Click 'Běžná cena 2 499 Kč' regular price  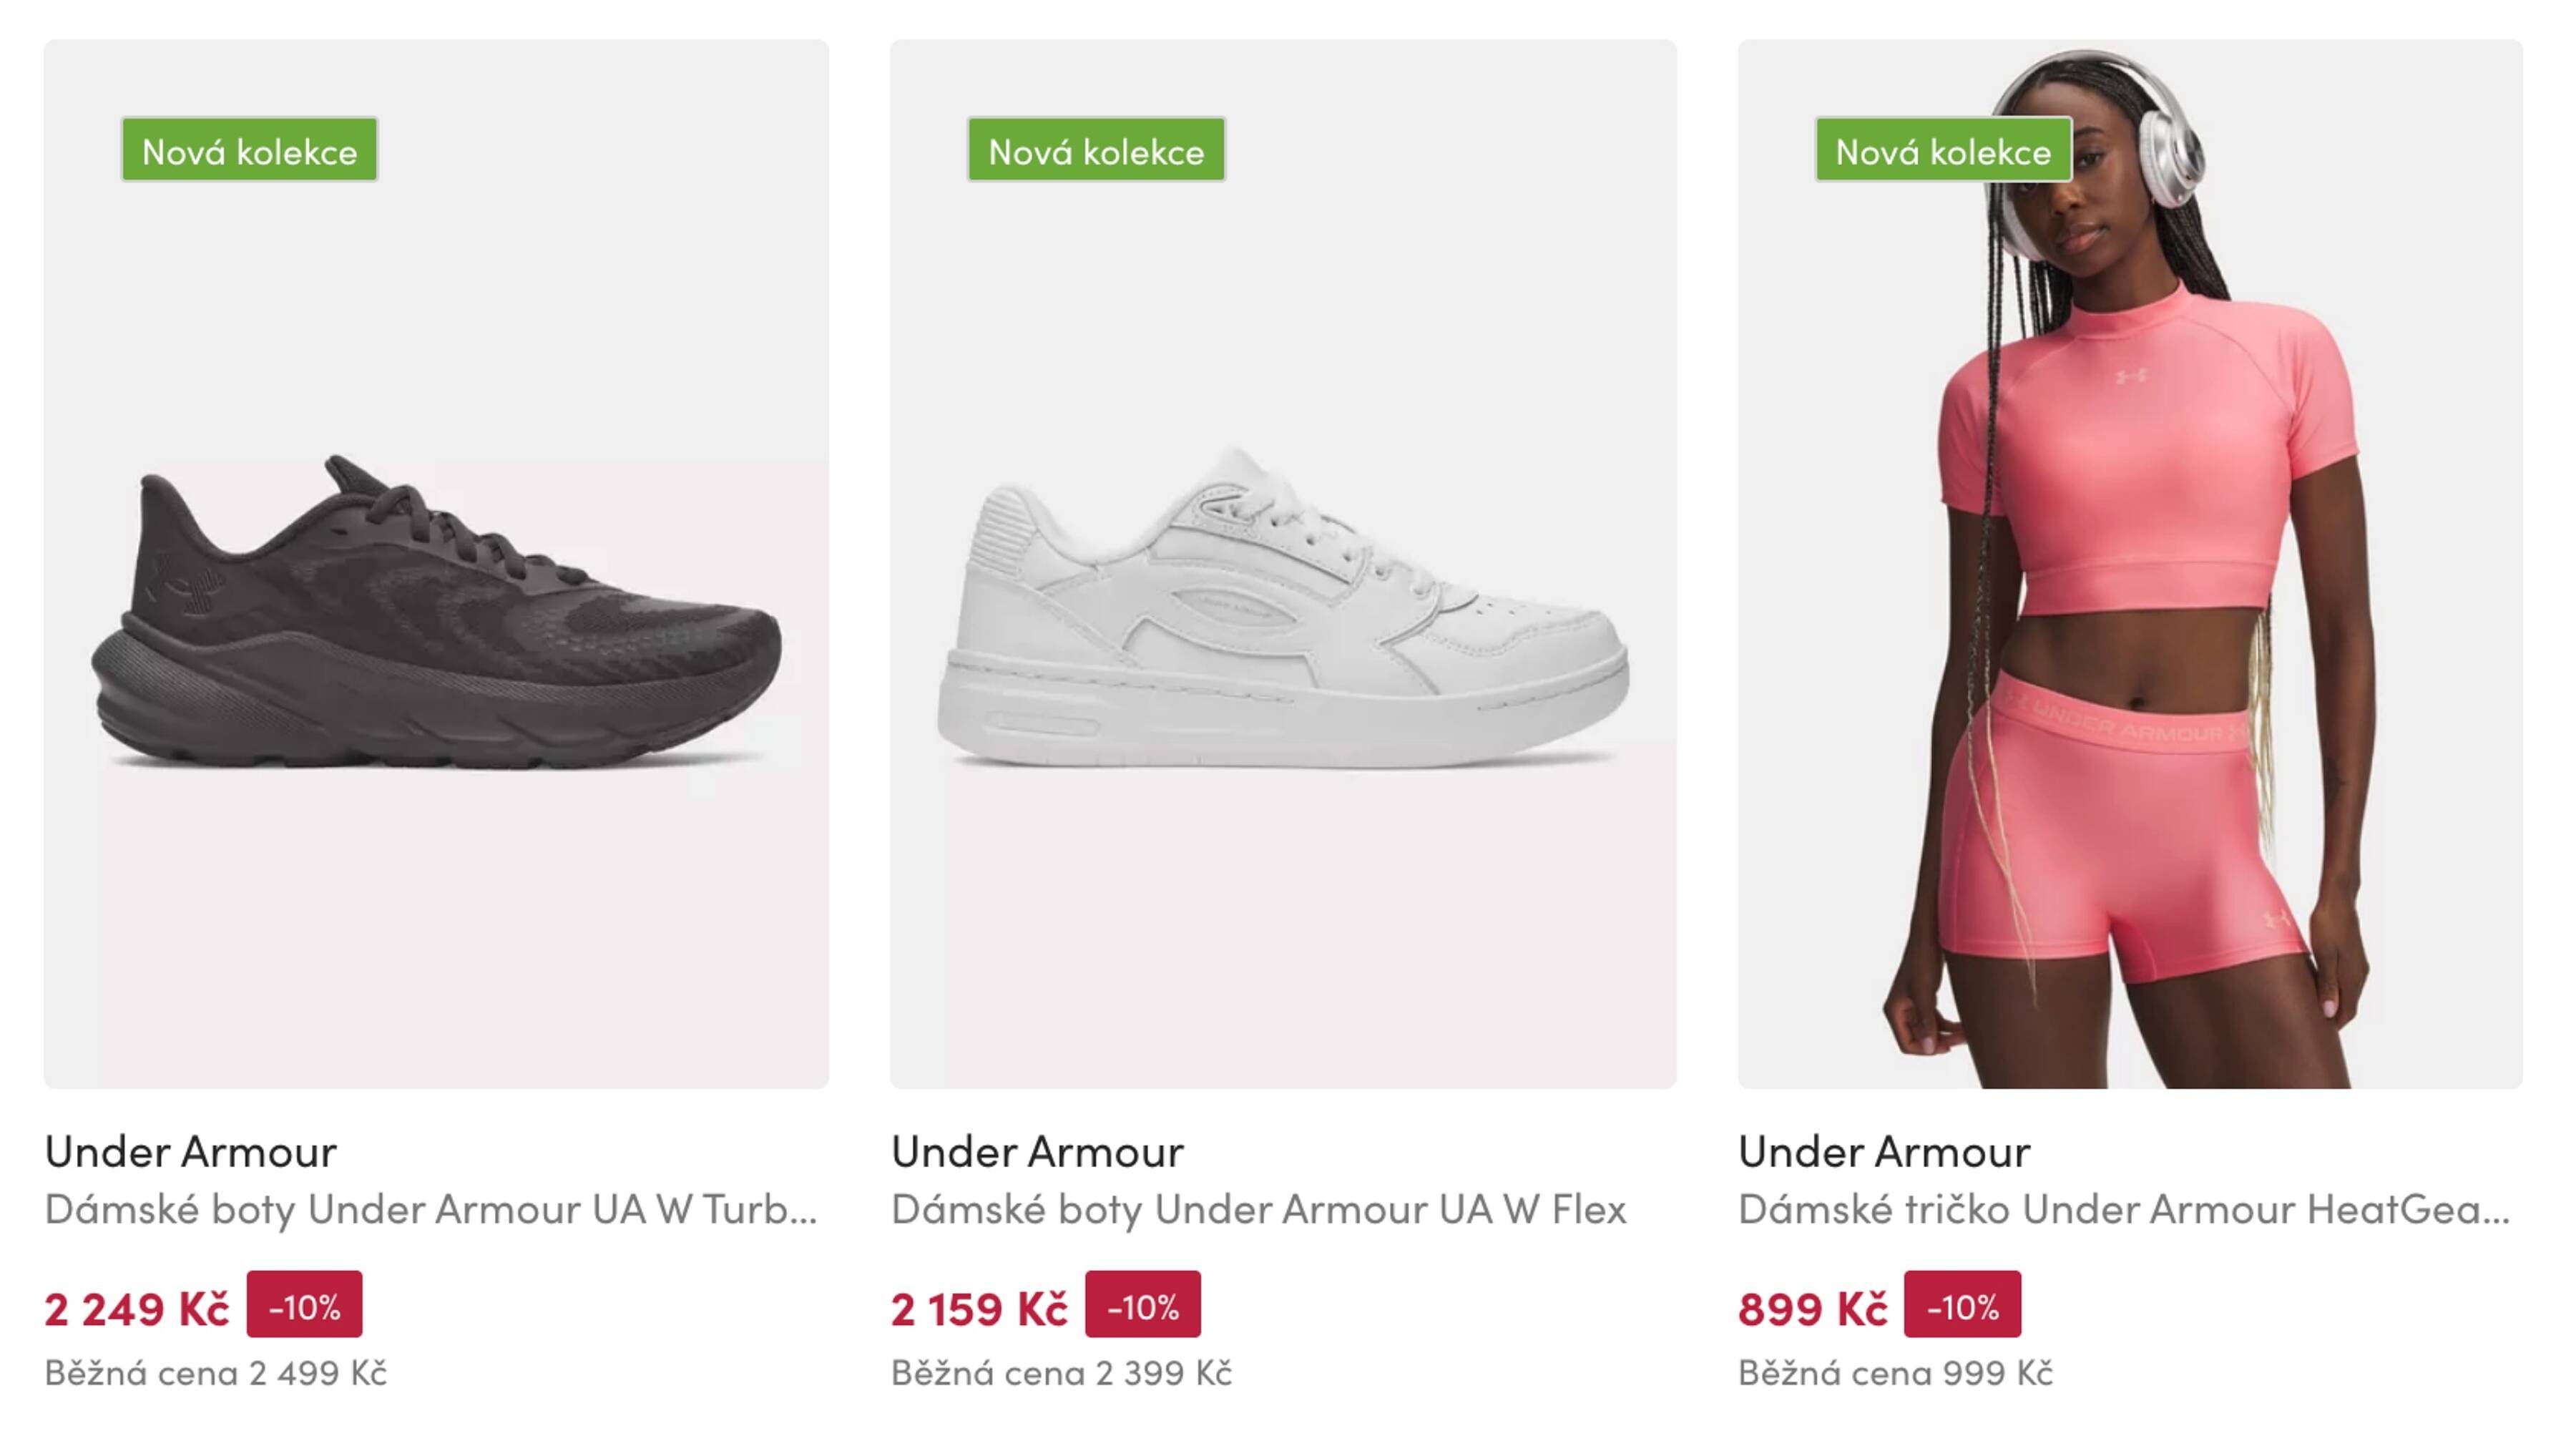tap(216, 1373)
